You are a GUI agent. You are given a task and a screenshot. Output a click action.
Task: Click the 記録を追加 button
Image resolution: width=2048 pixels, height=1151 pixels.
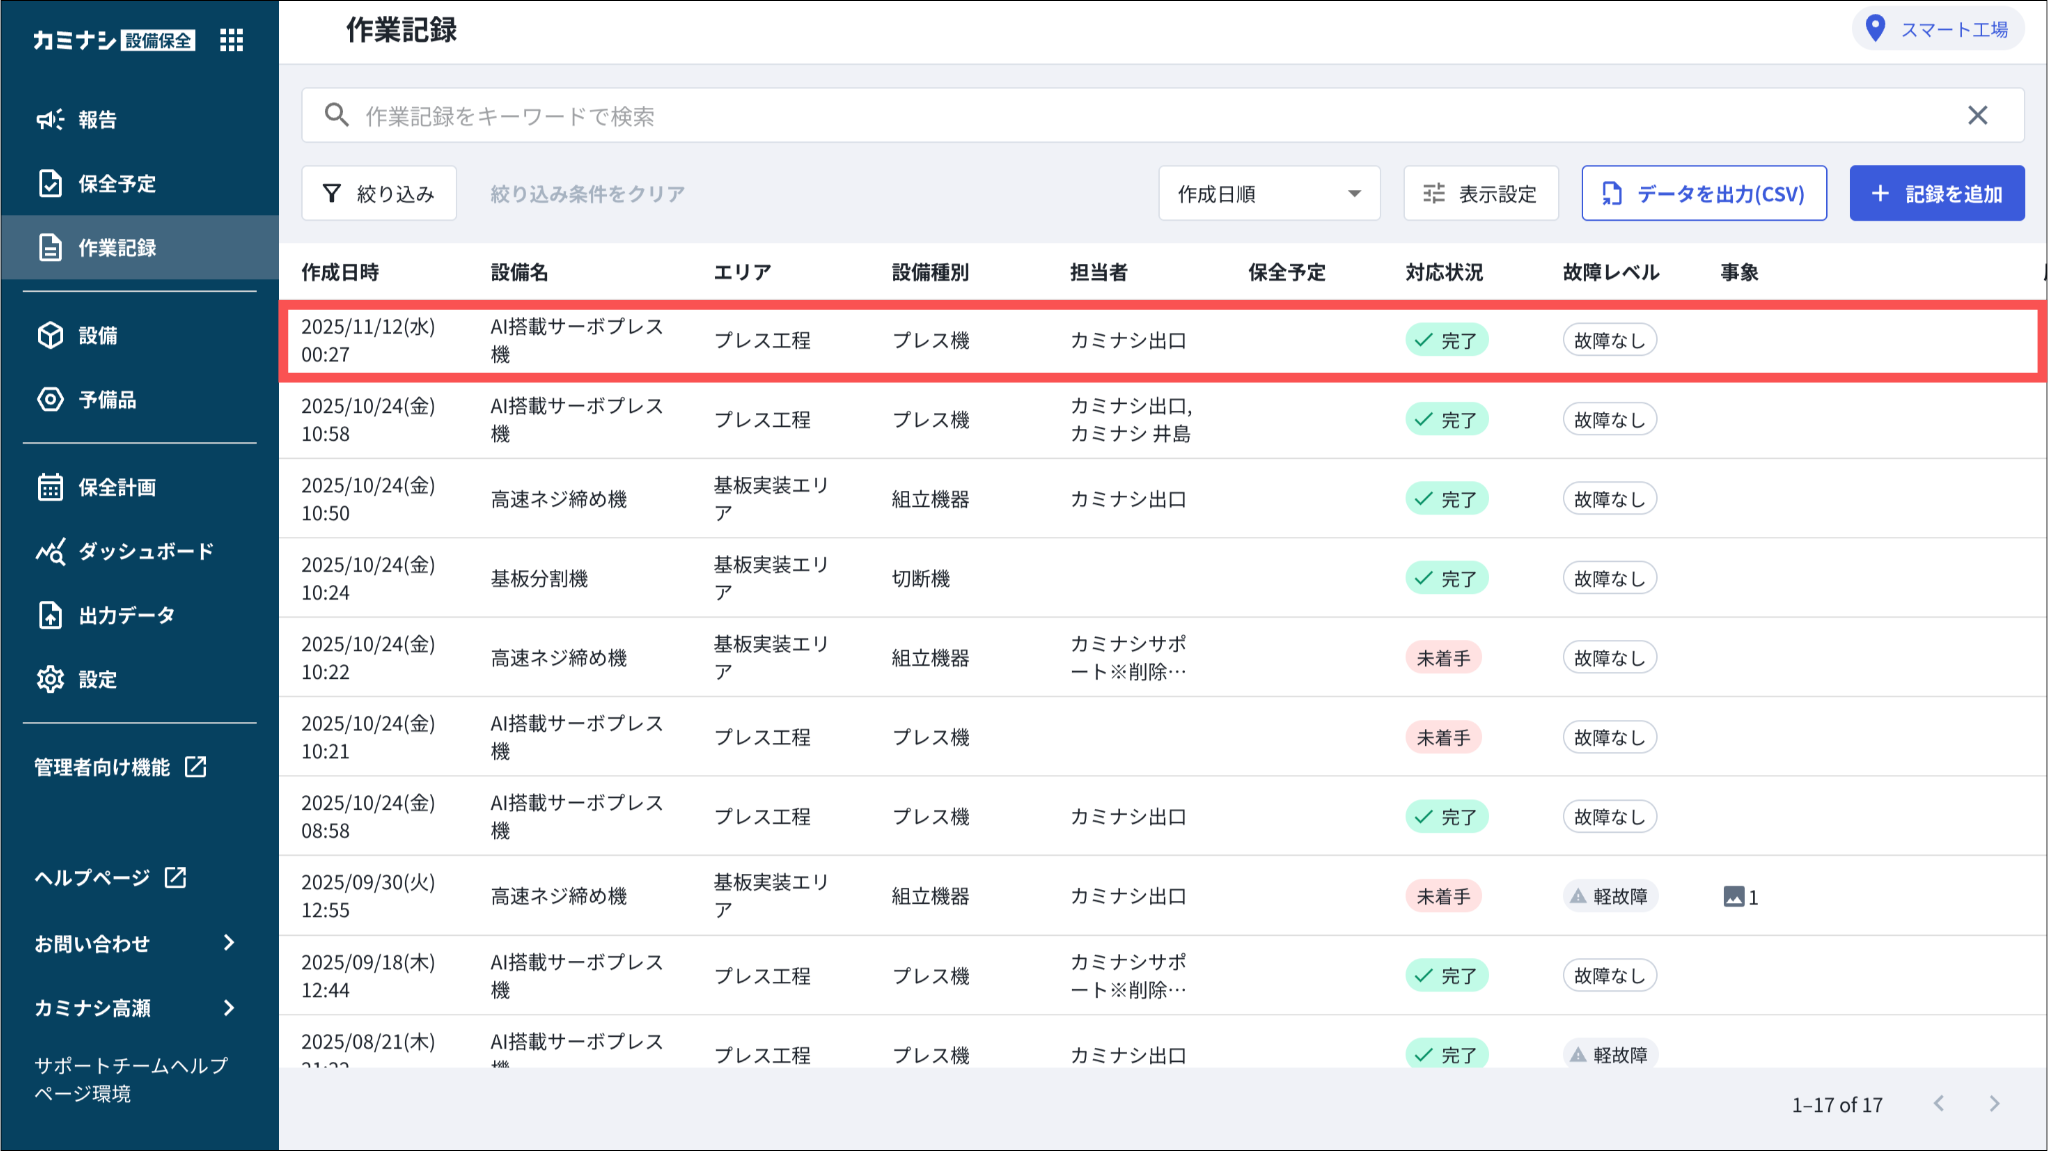1936,194
